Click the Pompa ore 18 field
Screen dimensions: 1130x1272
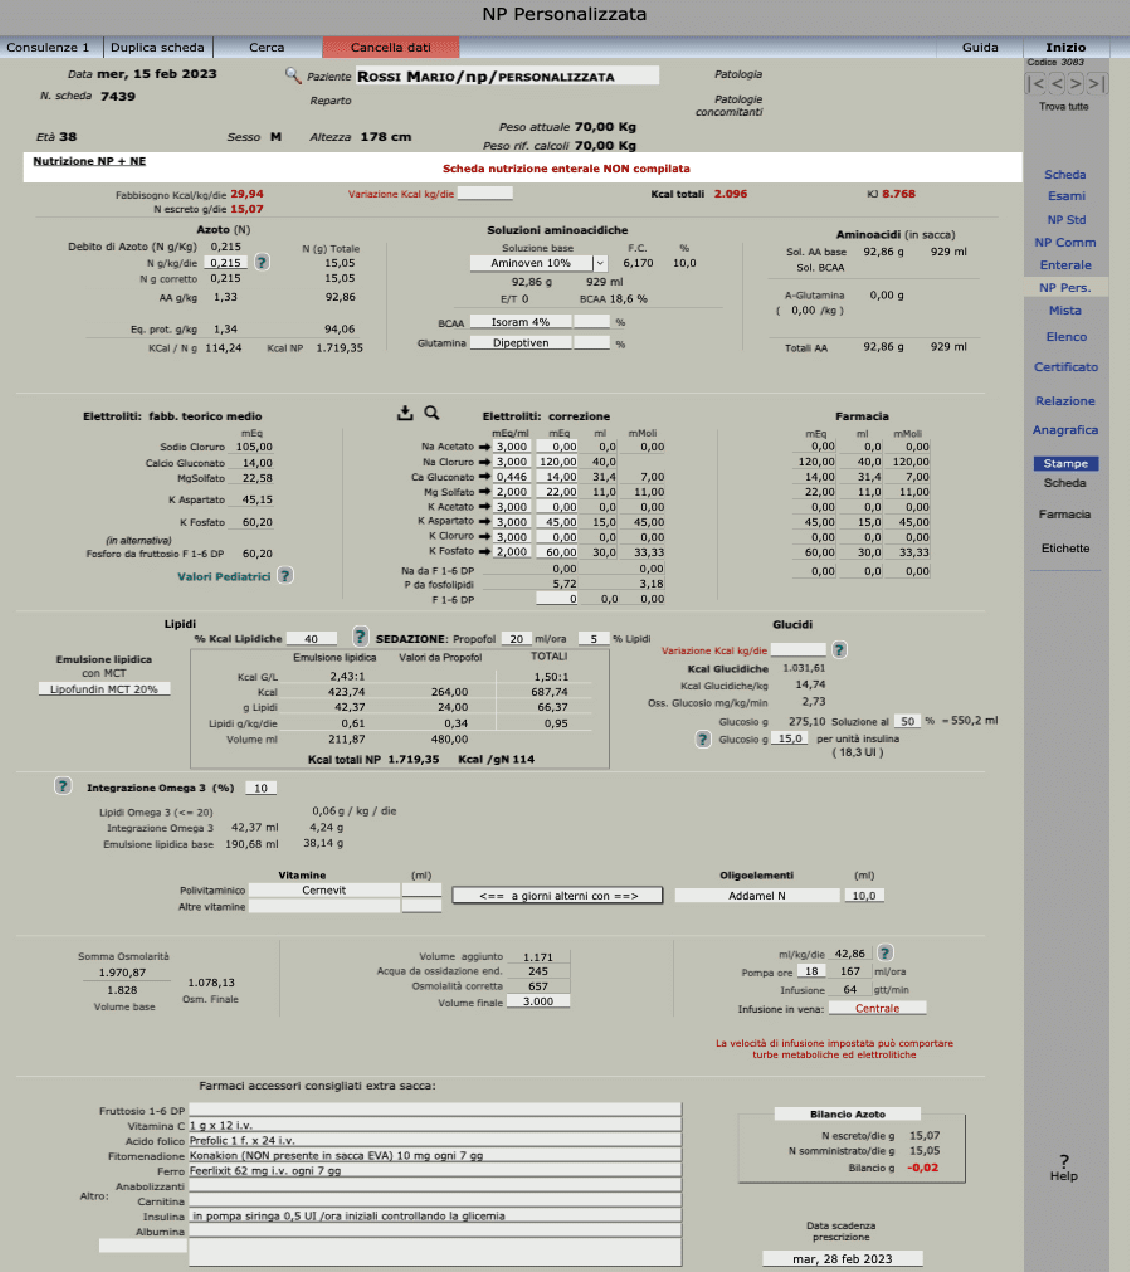pyautogui.click(x=812, y=971)
